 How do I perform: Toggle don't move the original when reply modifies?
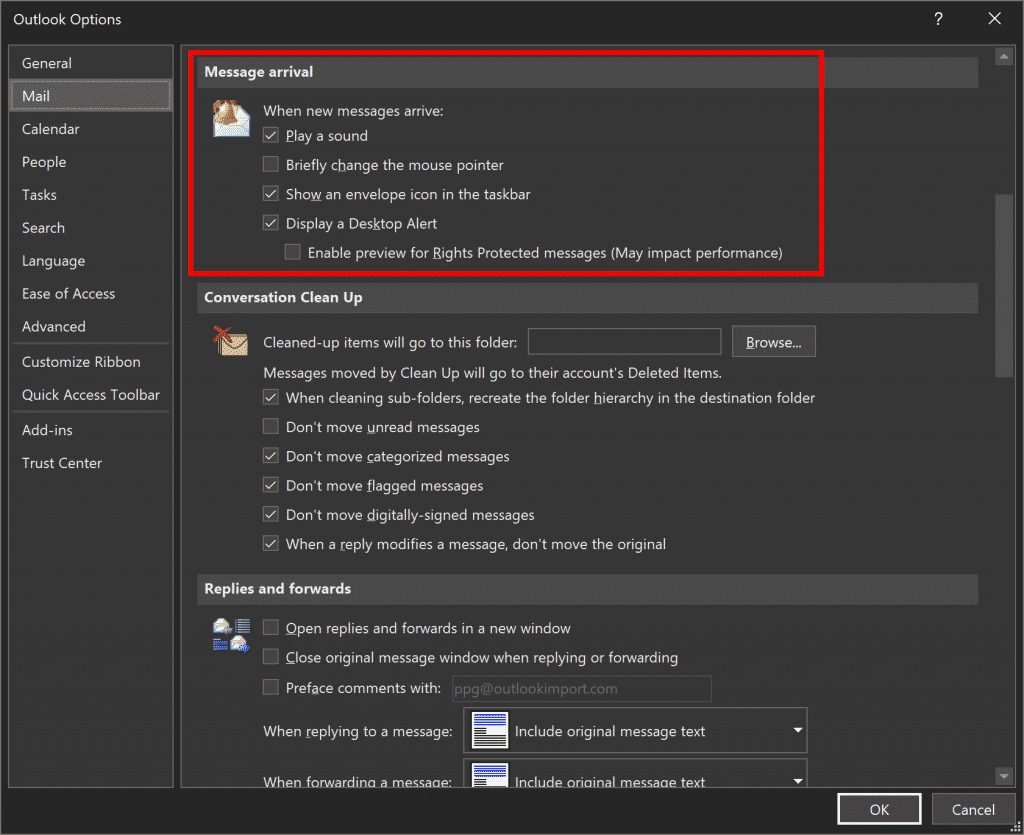[x=271, y=543]
